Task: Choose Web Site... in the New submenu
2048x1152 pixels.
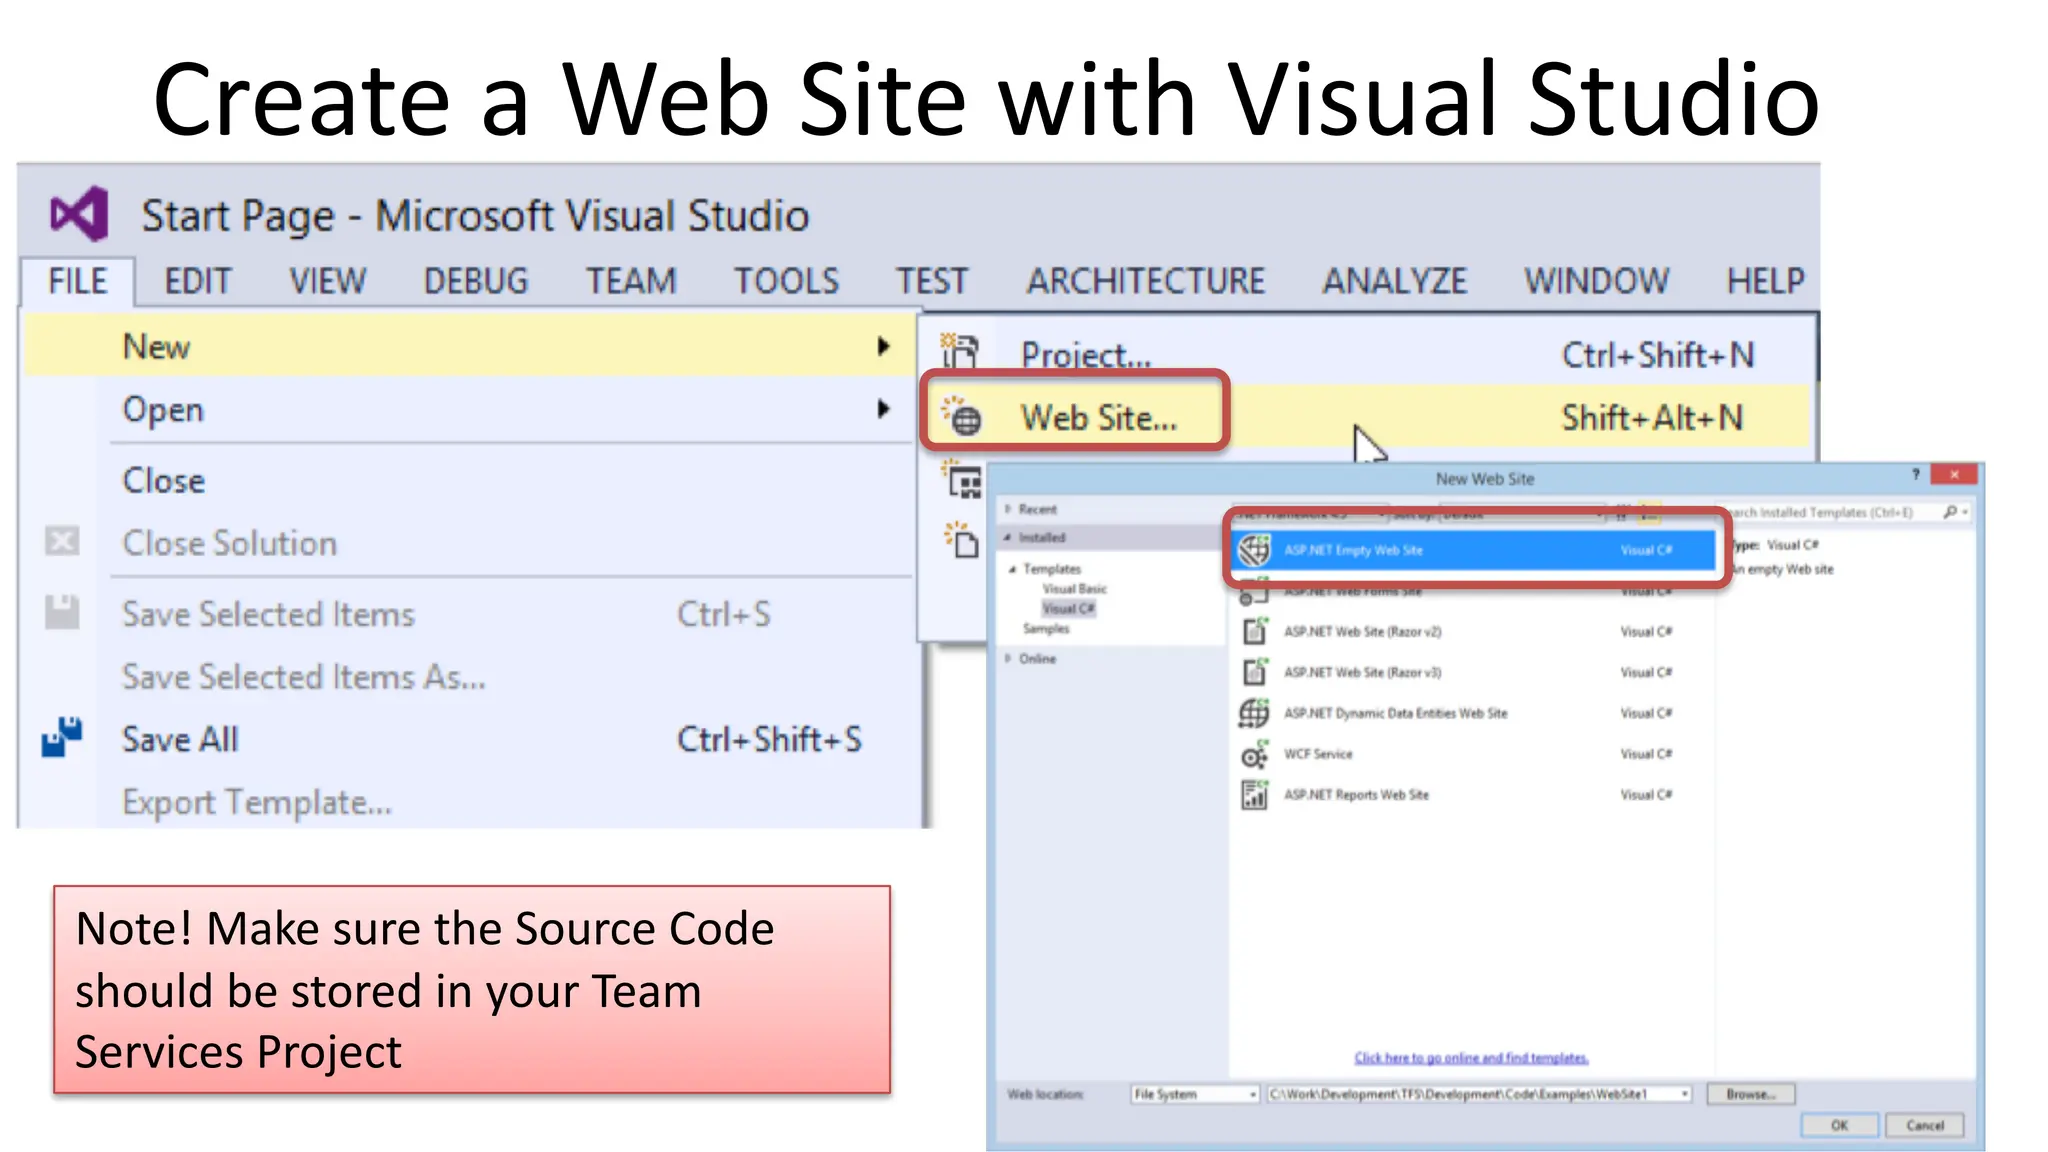Action: click(1365, 417)
